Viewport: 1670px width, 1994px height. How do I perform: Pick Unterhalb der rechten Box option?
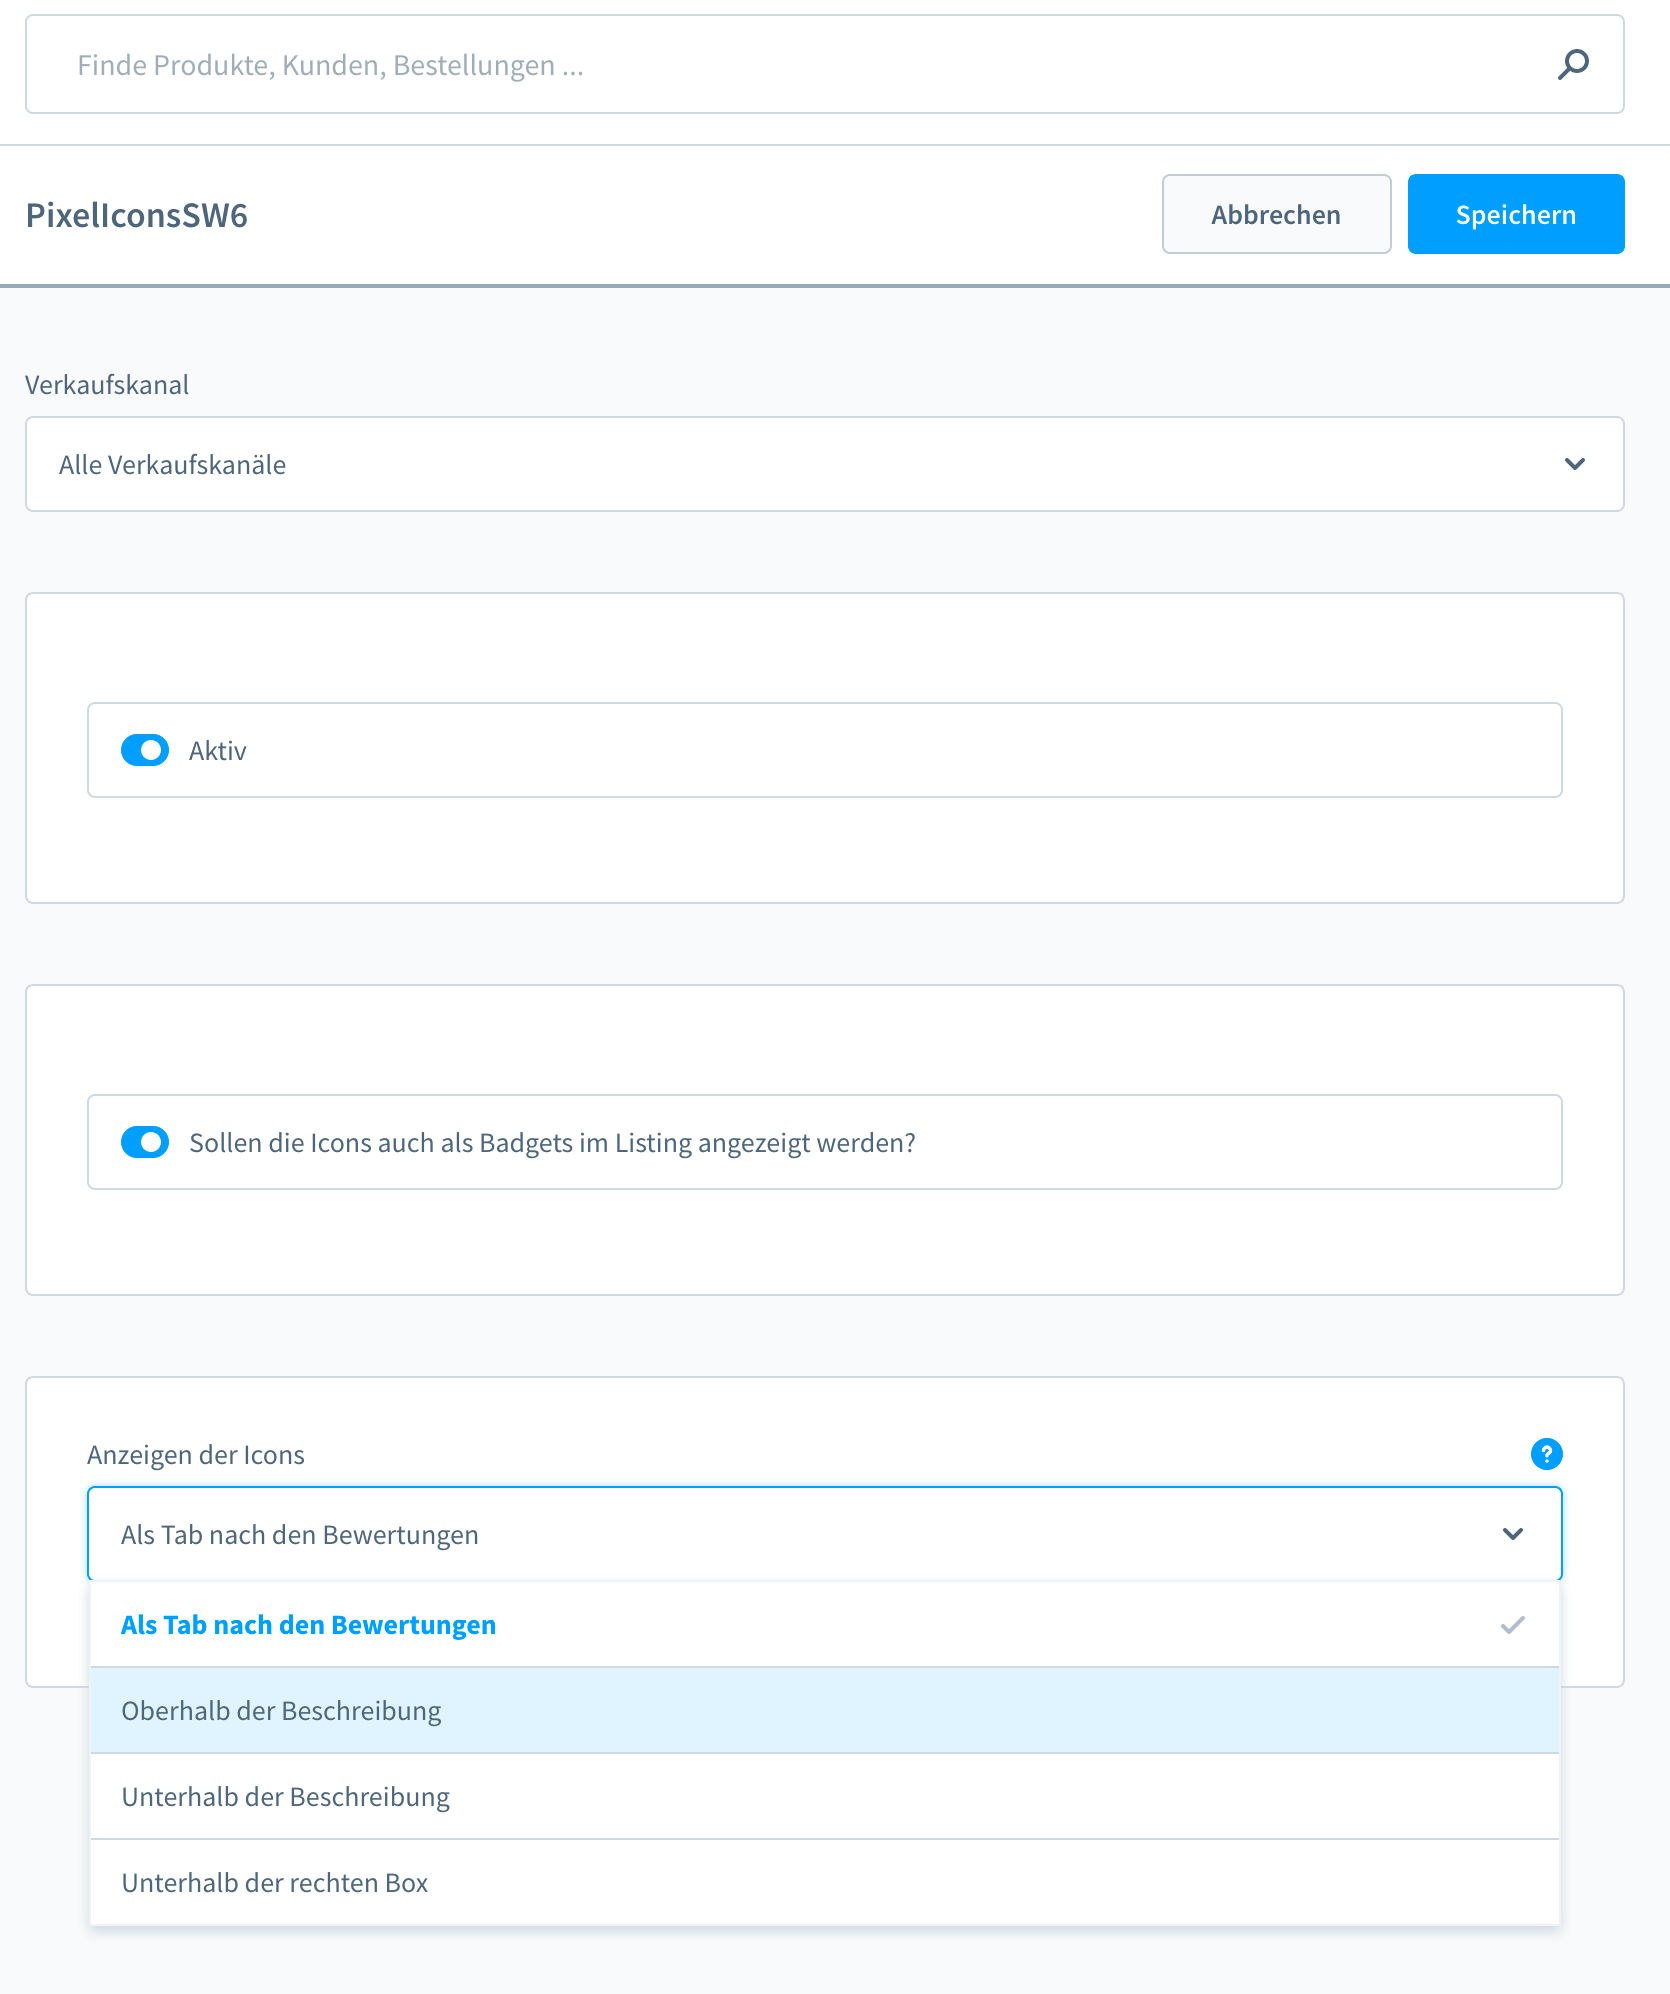click(x=824, y=1883)
